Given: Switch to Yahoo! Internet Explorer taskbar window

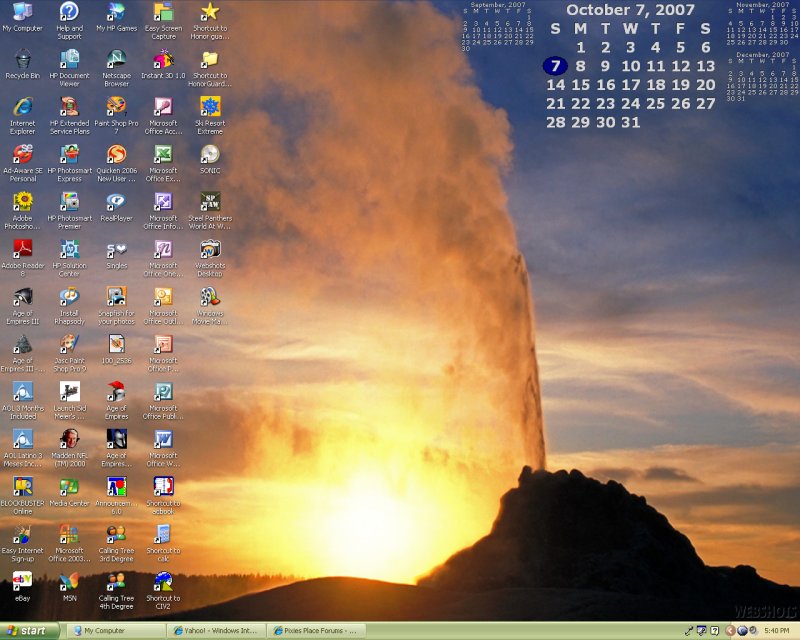Looking at the screenshot, I should (x=215, y=631).
